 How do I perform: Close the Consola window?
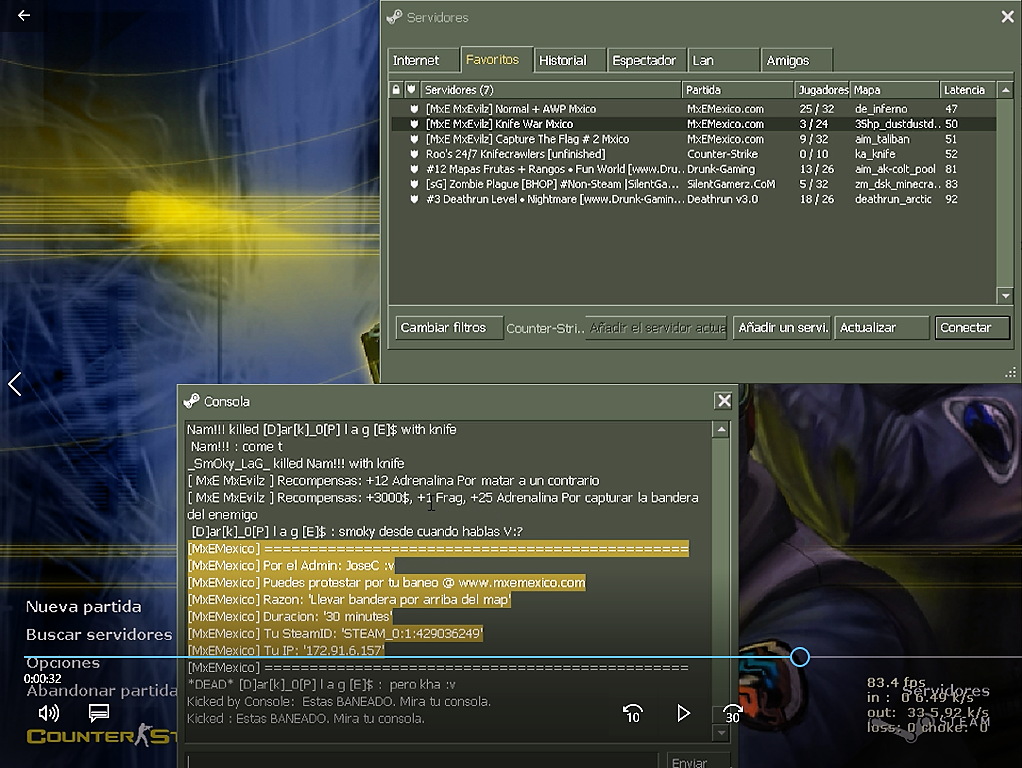(723, 401)
